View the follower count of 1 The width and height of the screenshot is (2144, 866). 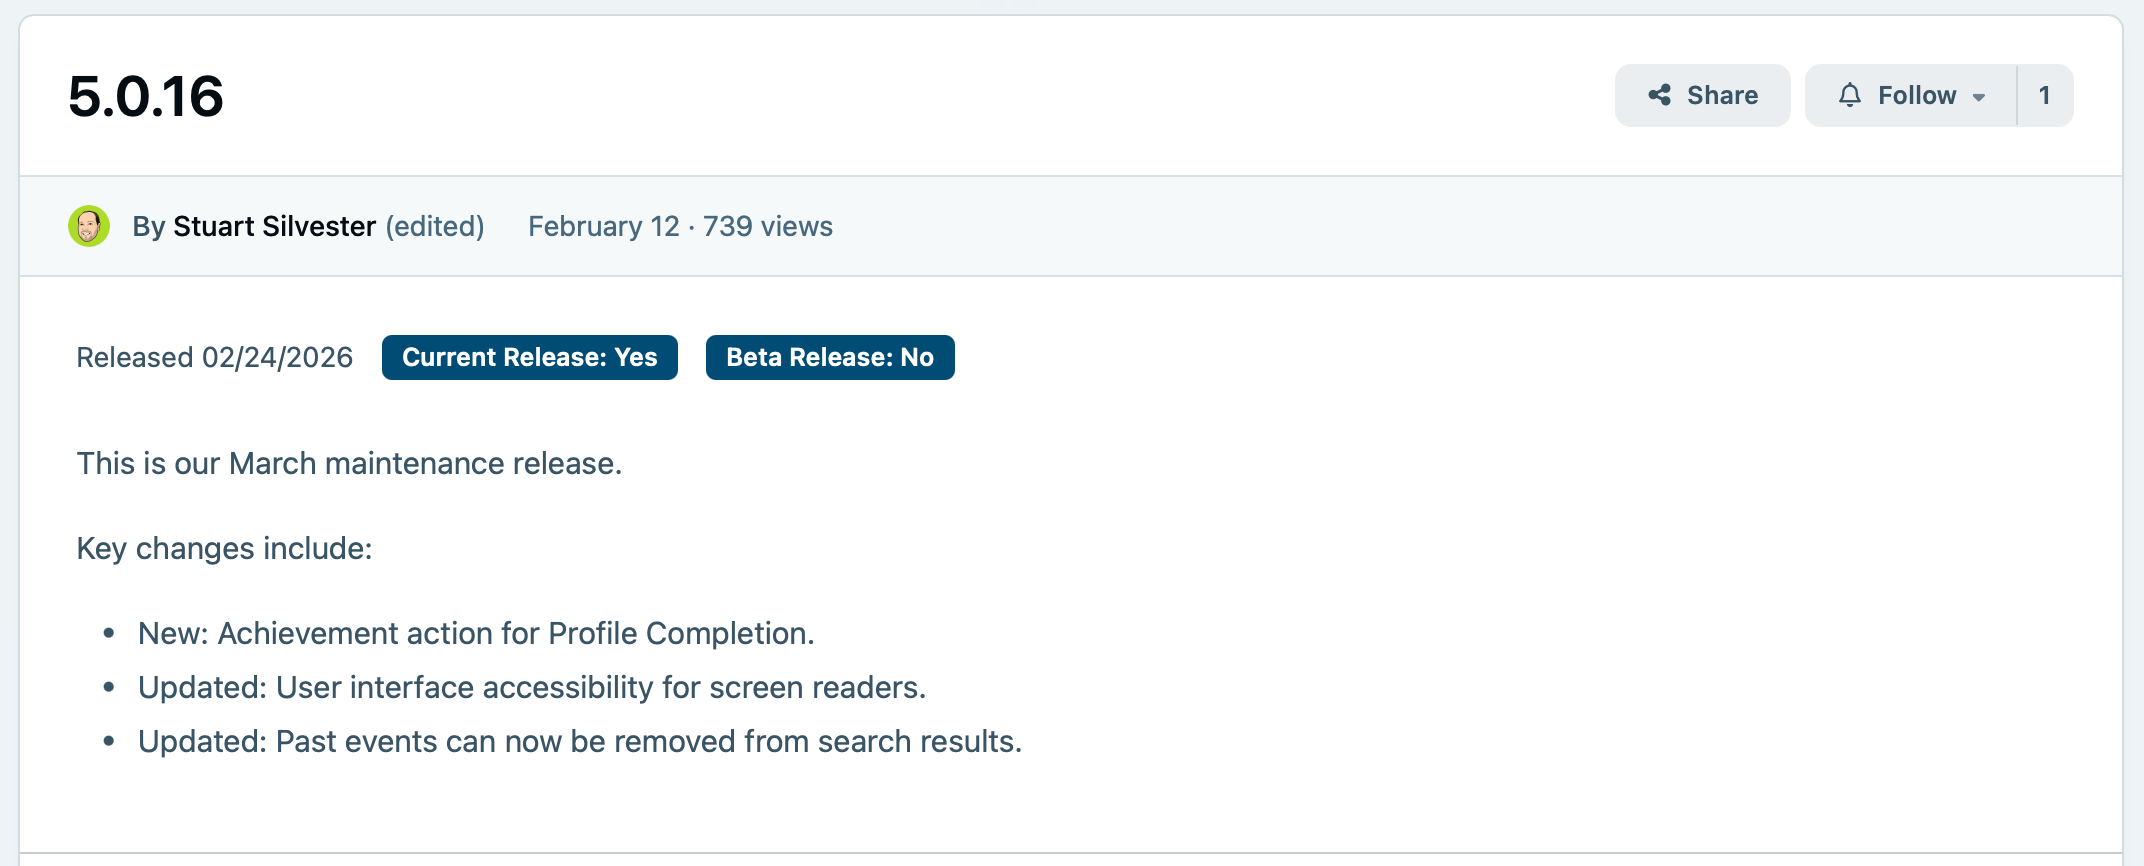(2045, 95)
